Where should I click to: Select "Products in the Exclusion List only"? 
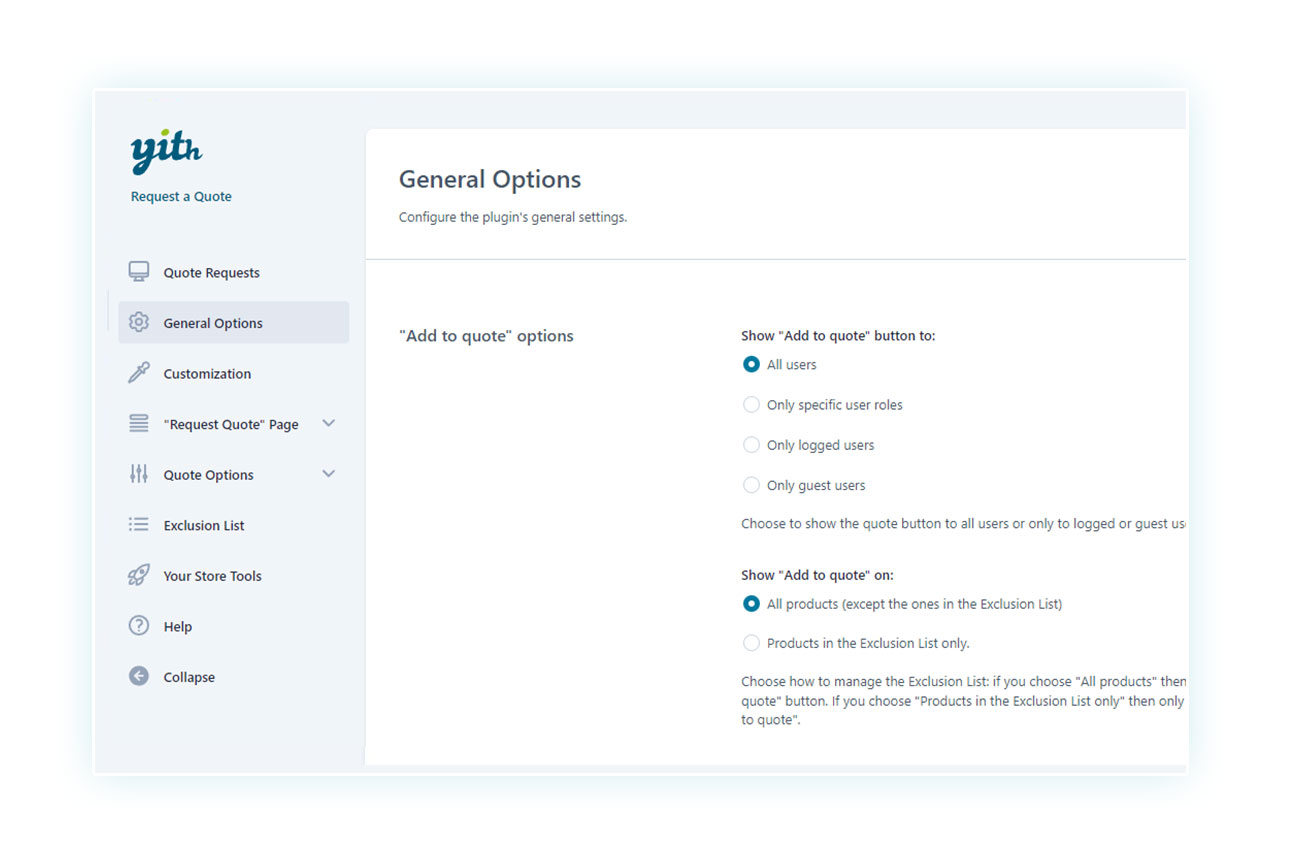tap(751, 643)
